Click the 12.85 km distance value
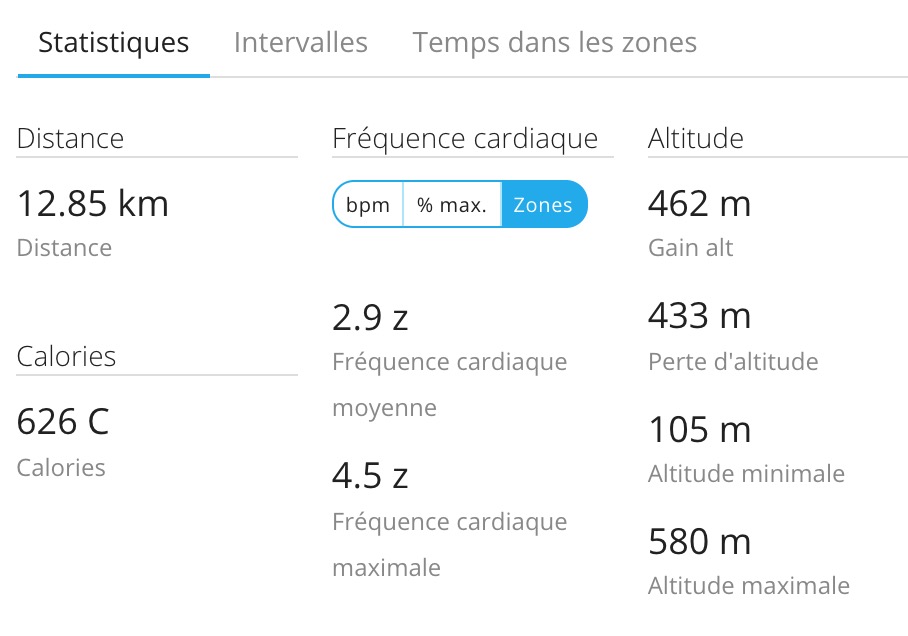The image size is (908, 636). click(93, 204)
